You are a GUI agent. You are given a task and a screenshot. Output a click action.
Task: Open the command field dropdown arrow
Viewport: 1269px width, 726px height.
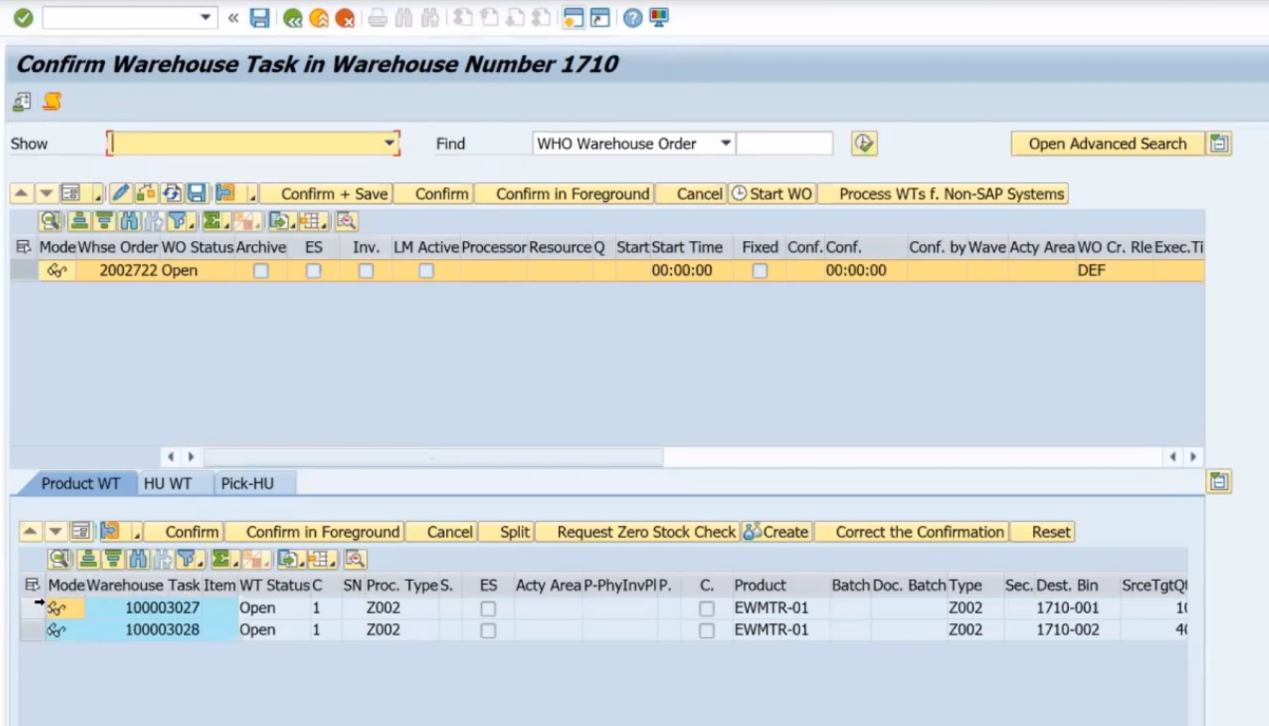pyautogui.click(x=206, y=18)
